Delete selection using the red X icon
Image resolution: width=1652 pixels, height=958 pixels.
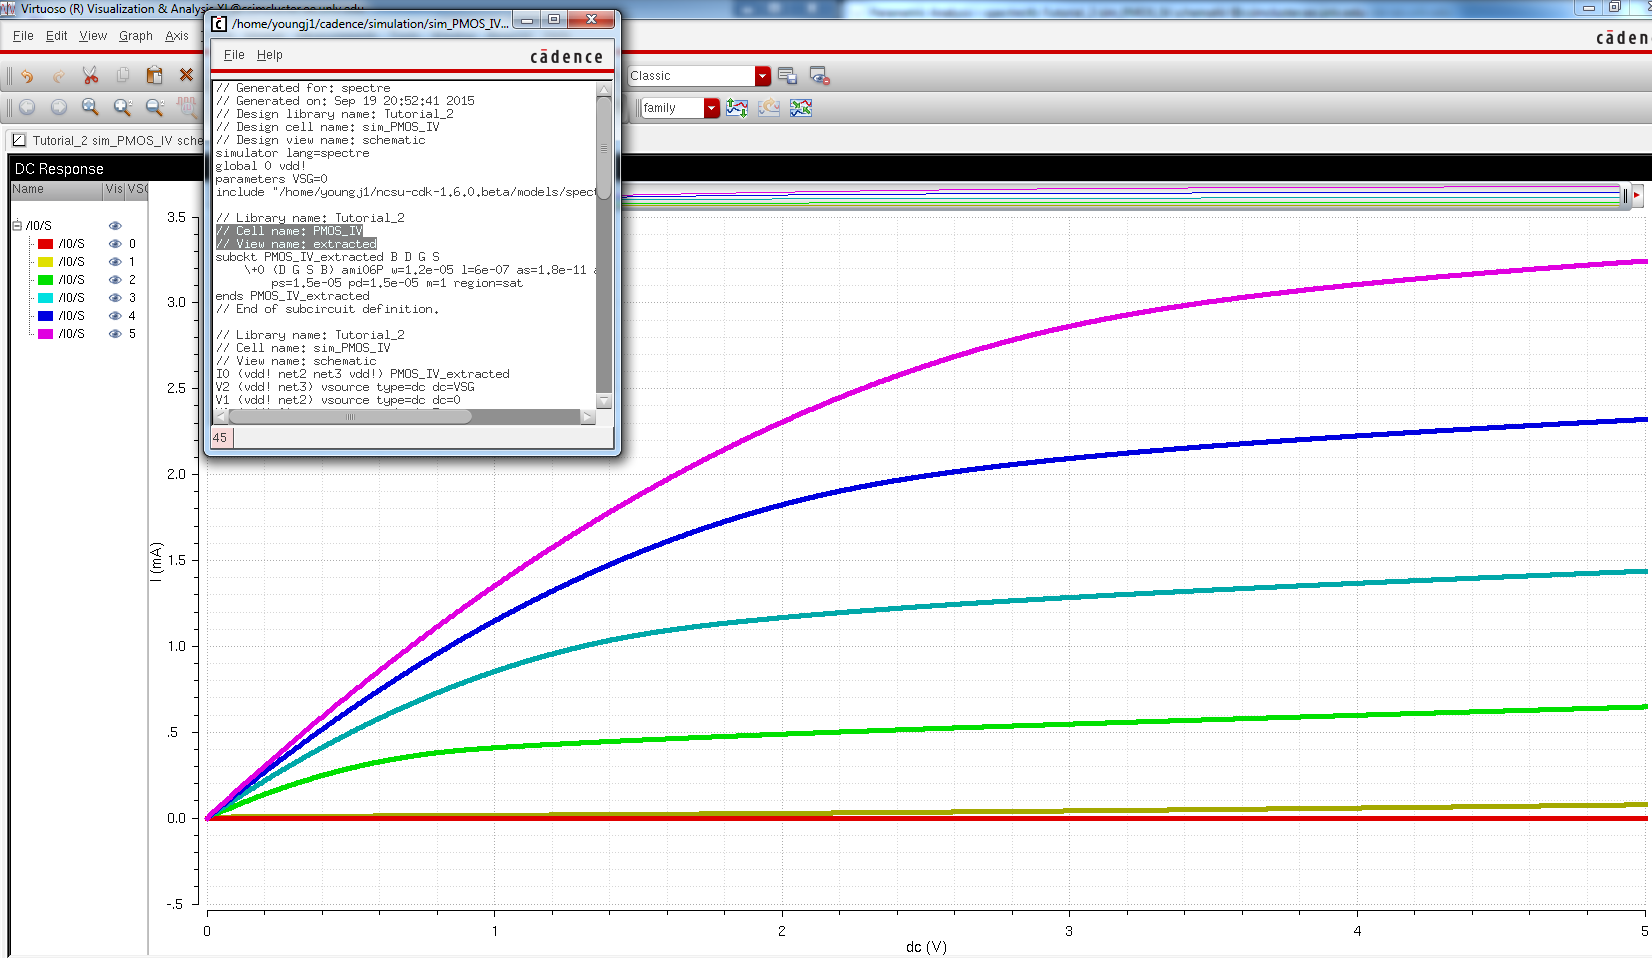click(x=186, y=76)
